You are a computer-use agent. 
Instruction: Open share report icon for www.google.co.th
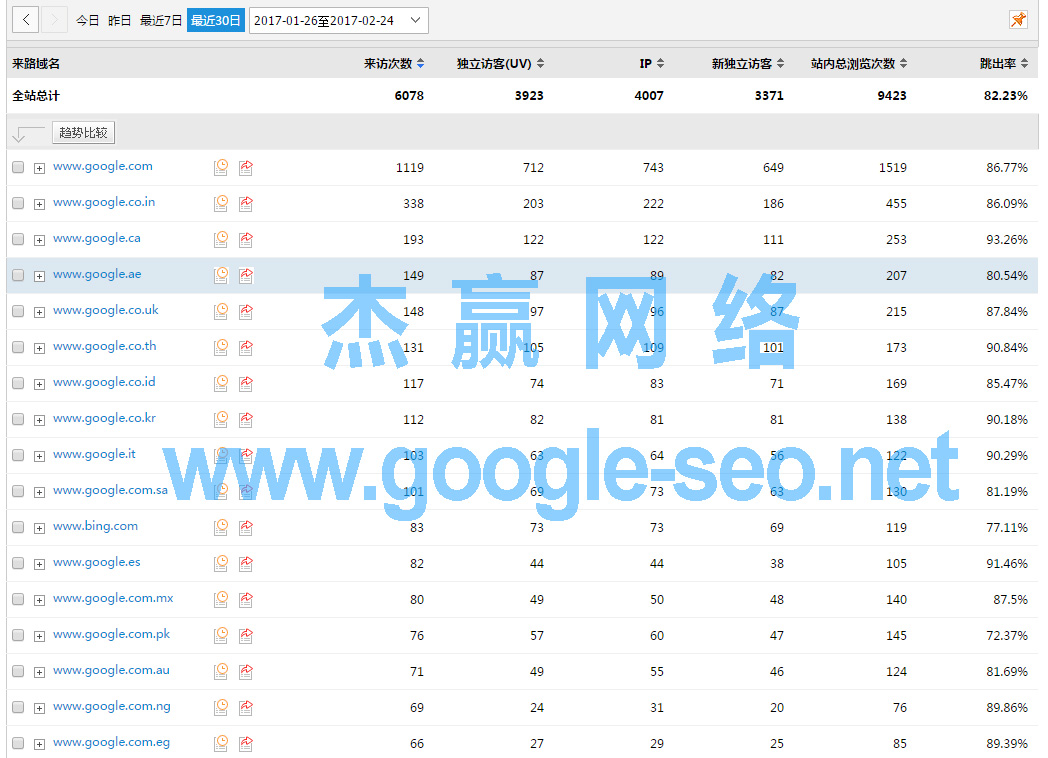pos(246,348)
